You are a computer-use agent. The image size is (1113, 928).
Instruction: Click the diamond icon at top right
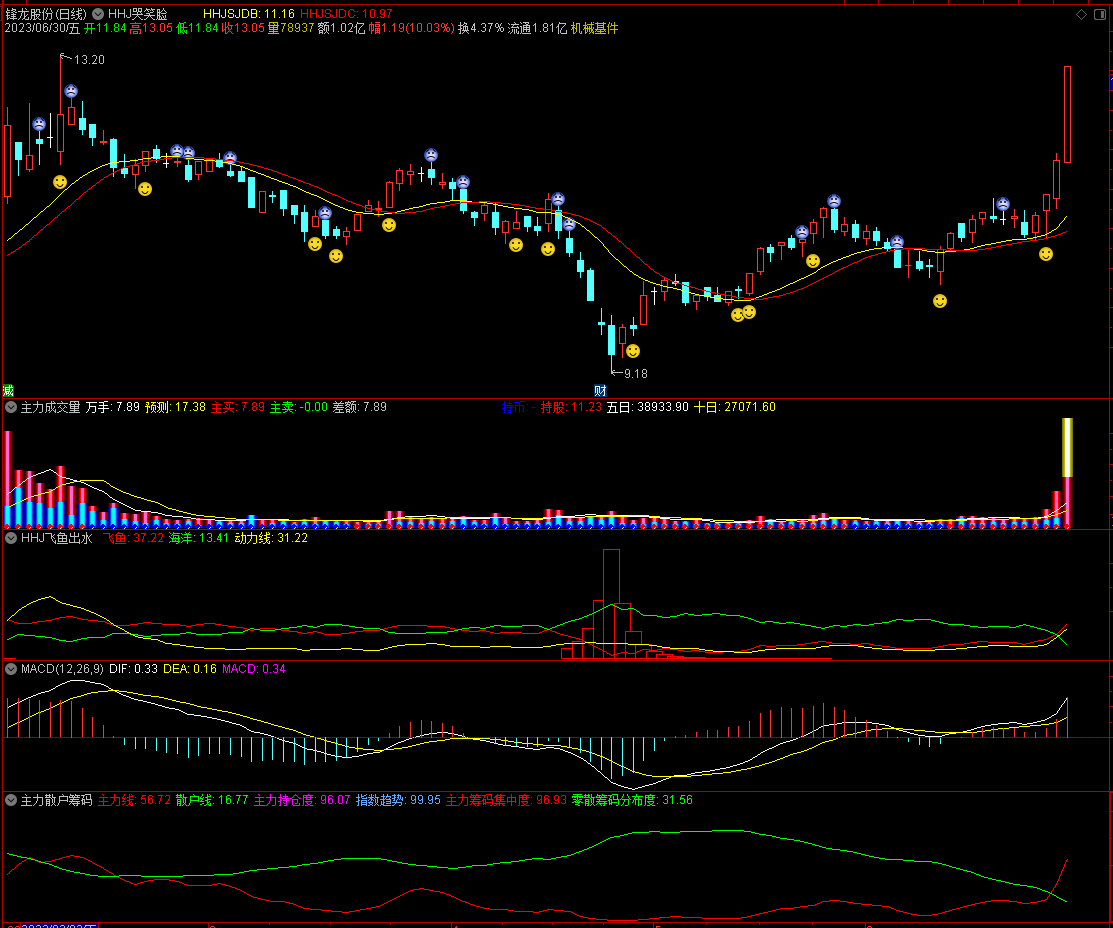(1081, 15)
